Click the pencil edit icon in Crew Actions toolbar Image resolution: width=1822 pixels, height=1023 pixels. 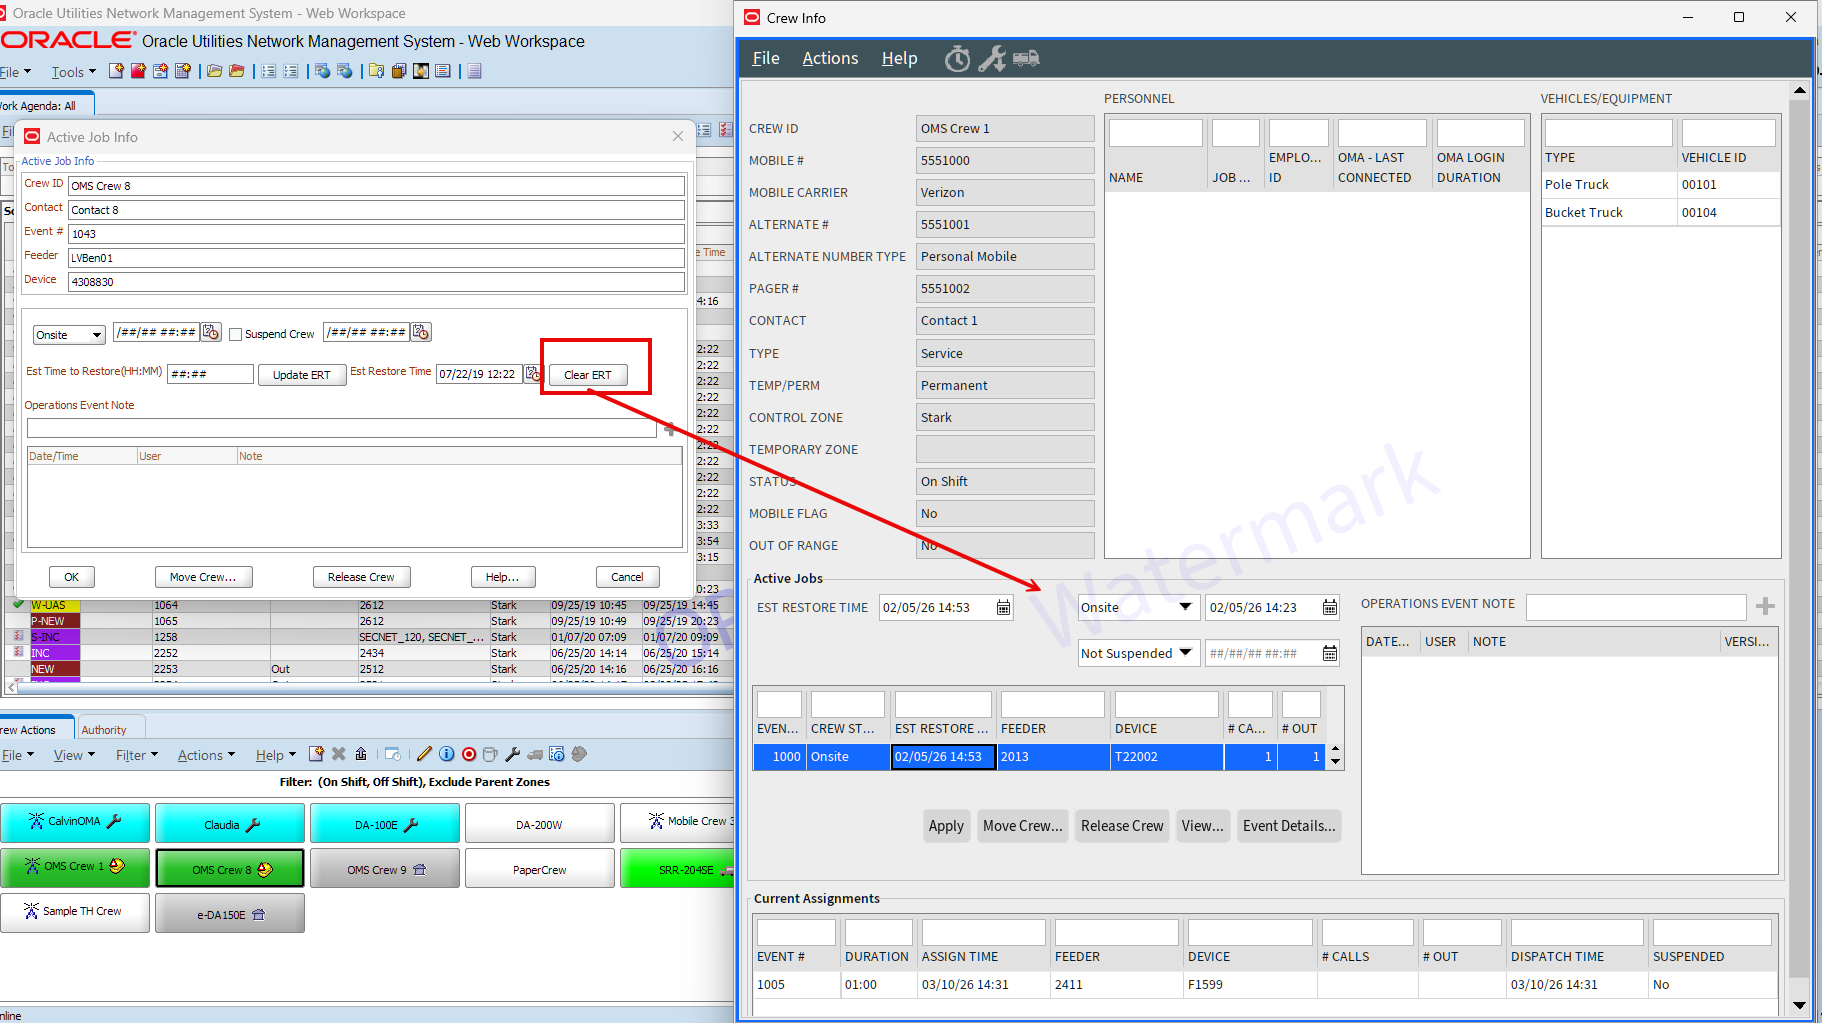(x=425, y=755)
